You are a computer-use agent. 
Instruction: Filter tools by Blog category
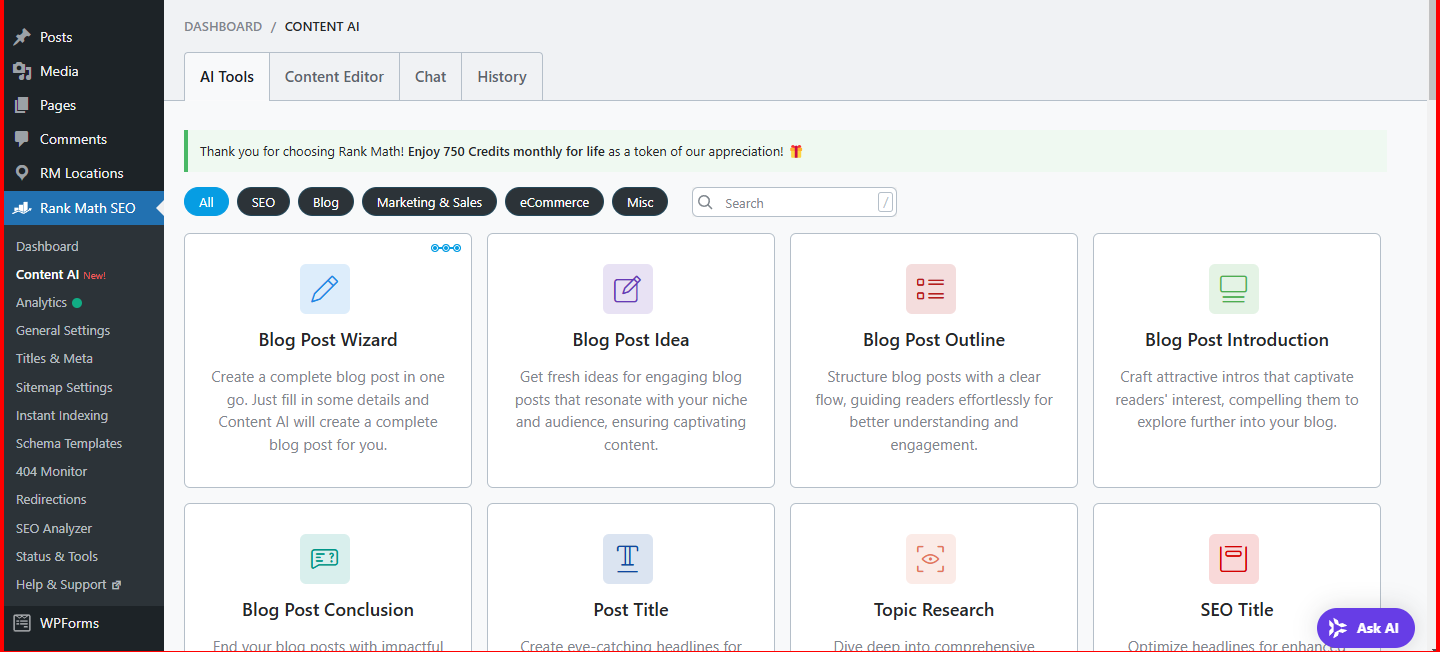[x=326, y=202]
